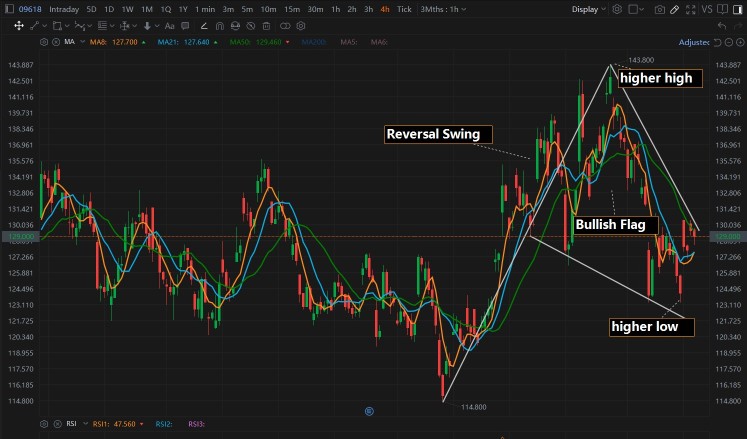
Task: Click the VS compare button
Action: point(707,9)
